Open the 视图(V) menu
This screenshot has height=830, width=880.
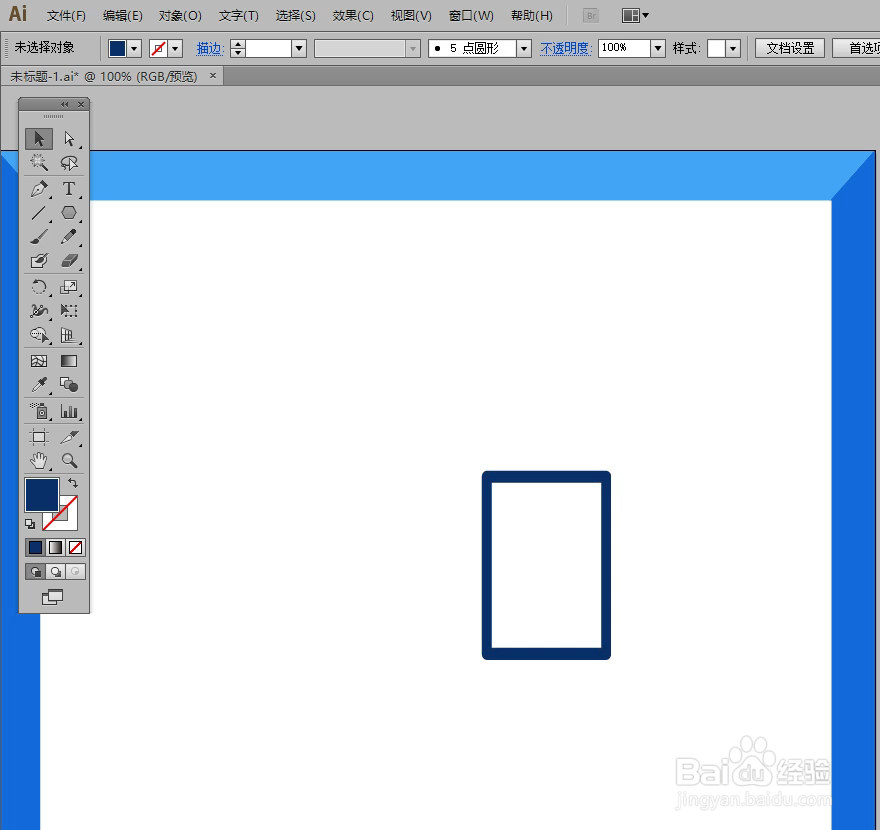click(411, 16)
